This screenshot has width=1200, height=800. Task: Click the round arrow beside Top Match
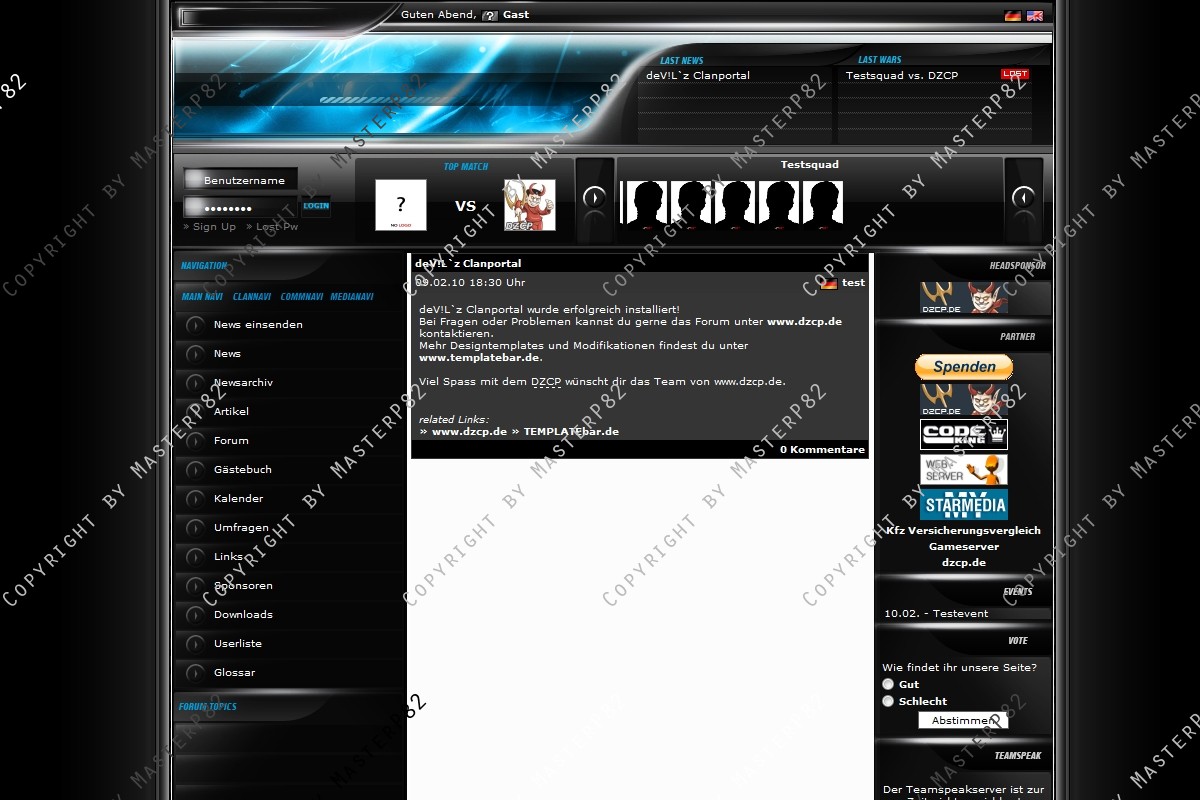pos(594,197)
